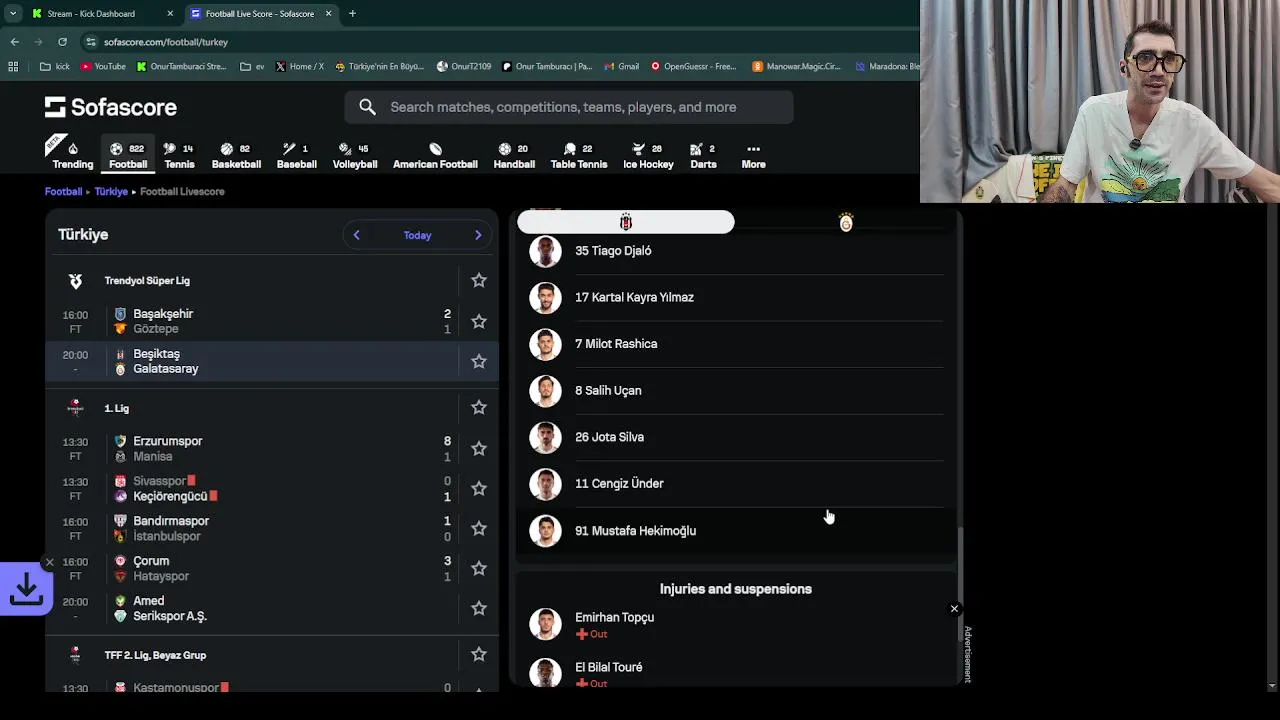Favorite the Sivasspor vs Keçiörengücü match

tap(479, 488)
